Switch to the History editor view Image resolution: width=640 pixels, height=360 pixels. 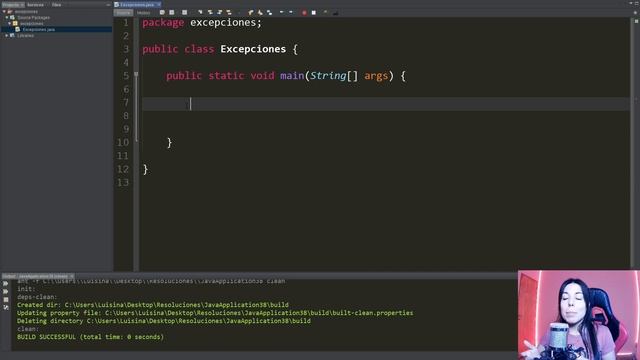coord(143,13)
